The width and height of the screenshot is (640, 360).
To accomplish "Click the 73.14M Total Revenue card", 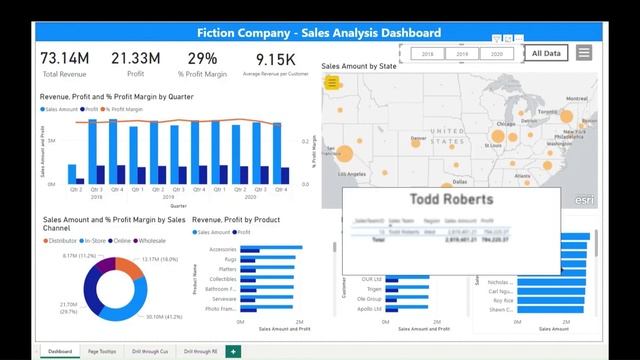I will [x=64, y=64].
